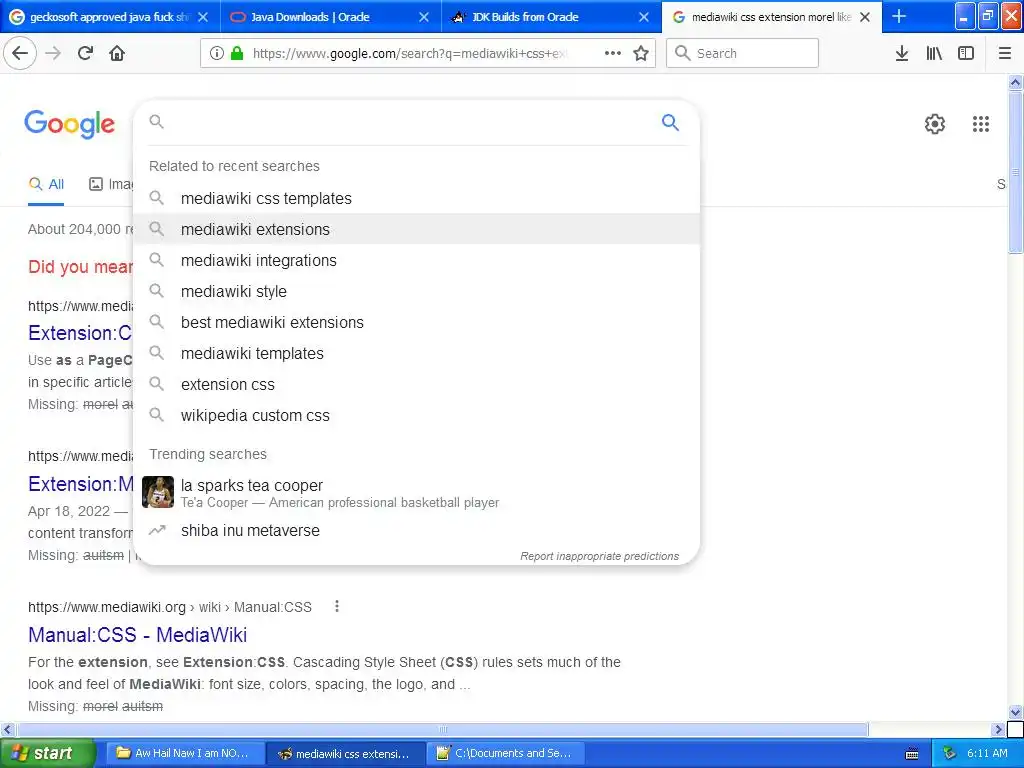The height and width of the screenshot is (768, 1024).
Task: Click Report inappropriate predictions
Action: (600, 556)
